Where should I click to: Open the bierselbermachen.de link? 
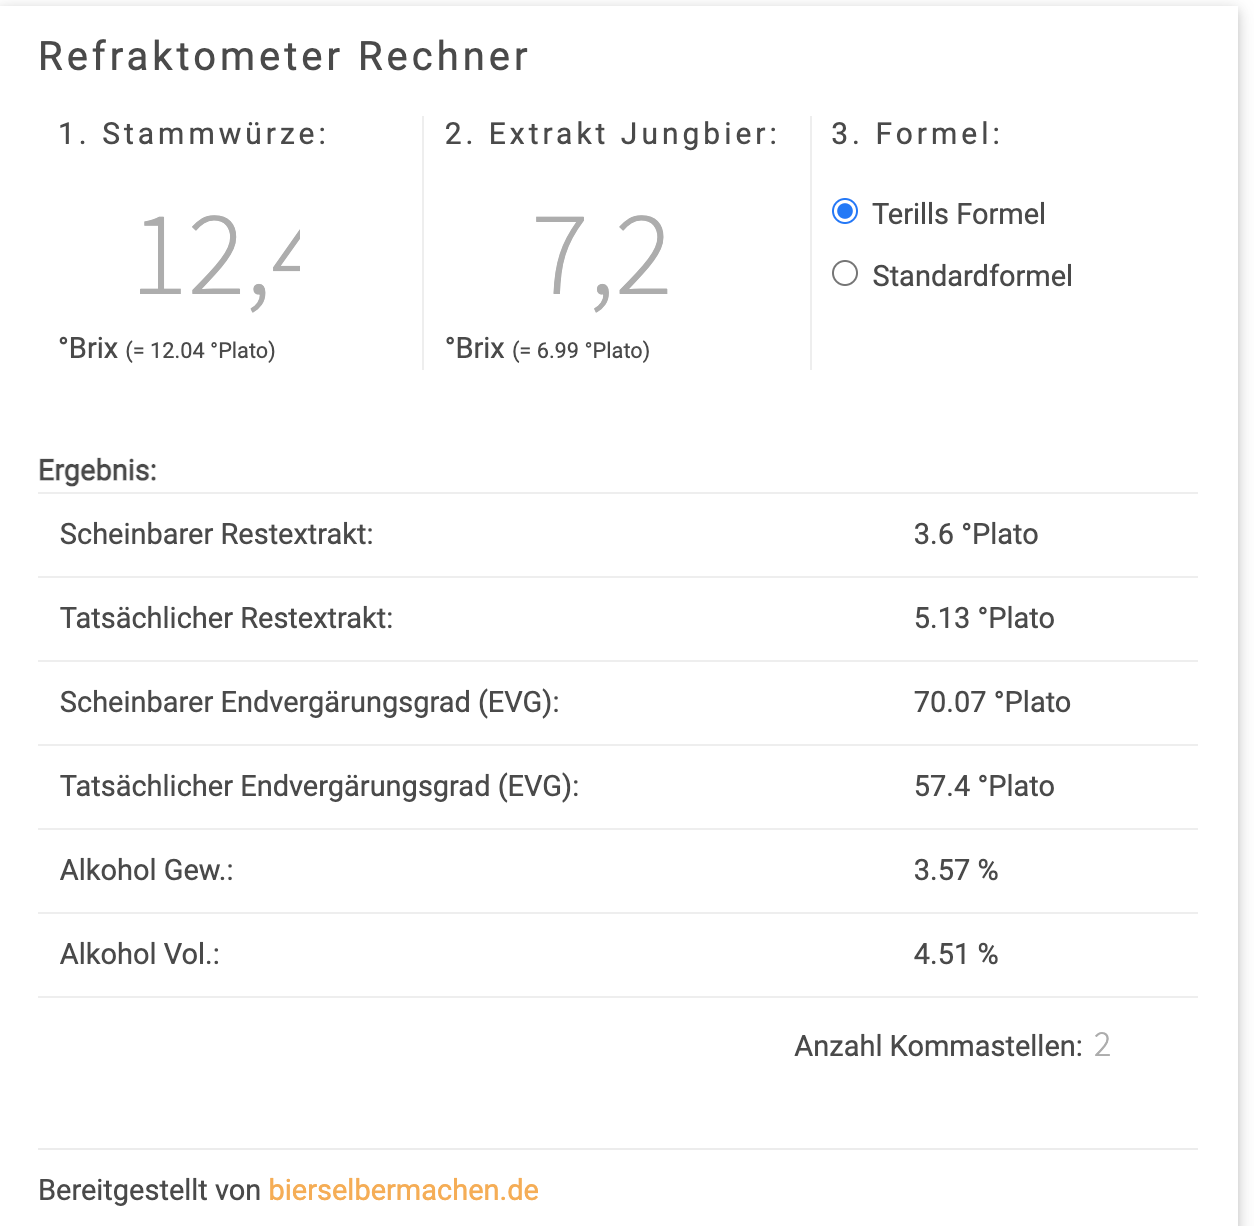[x=403, y=1190]
